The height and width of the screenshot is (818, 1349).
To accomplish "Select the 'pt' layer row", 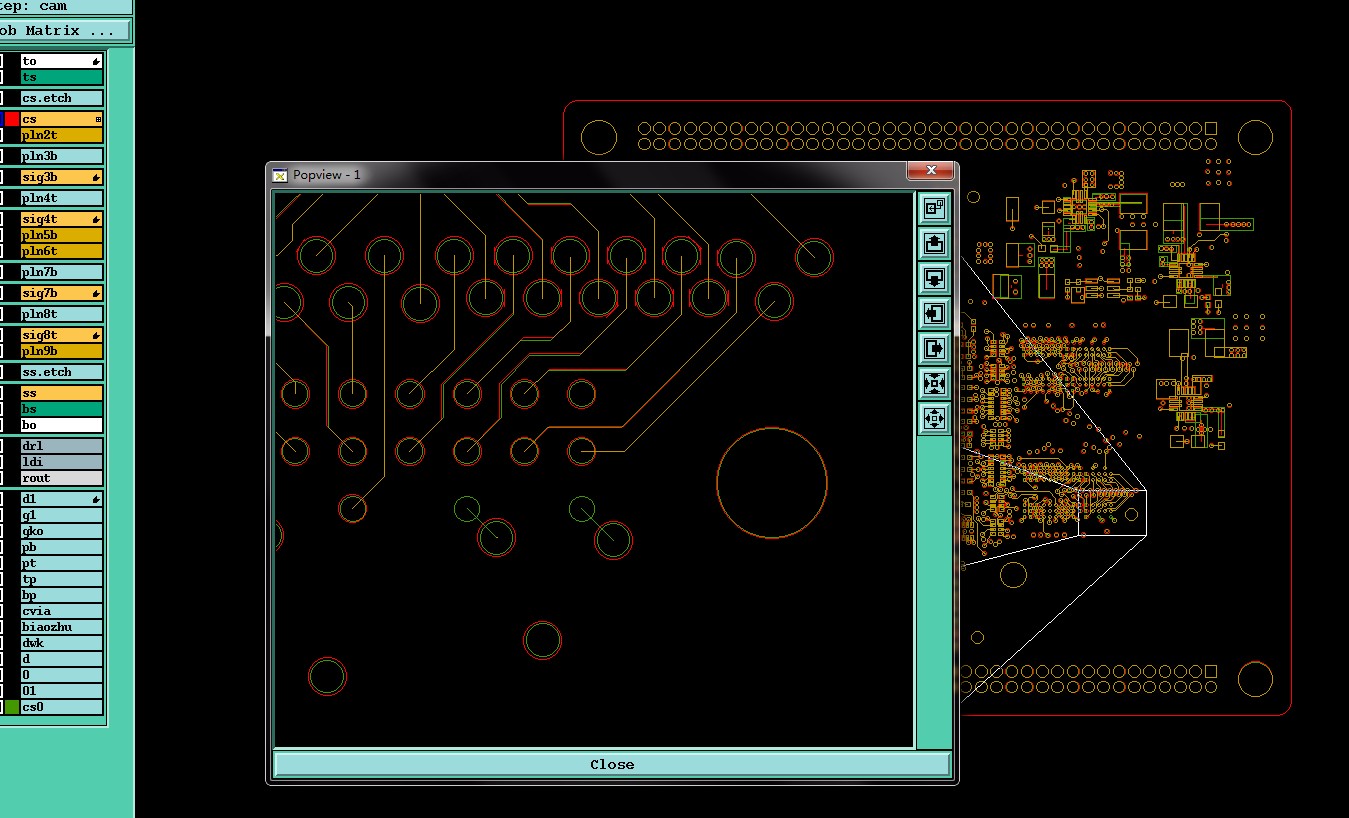I will (62, 563).
